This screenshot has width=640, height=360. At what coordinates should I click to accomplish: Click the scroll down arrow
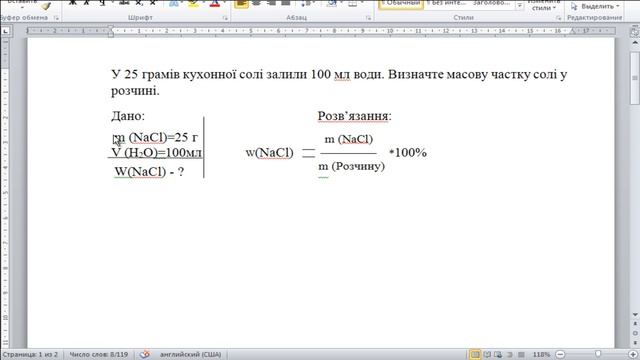[635, 315]
